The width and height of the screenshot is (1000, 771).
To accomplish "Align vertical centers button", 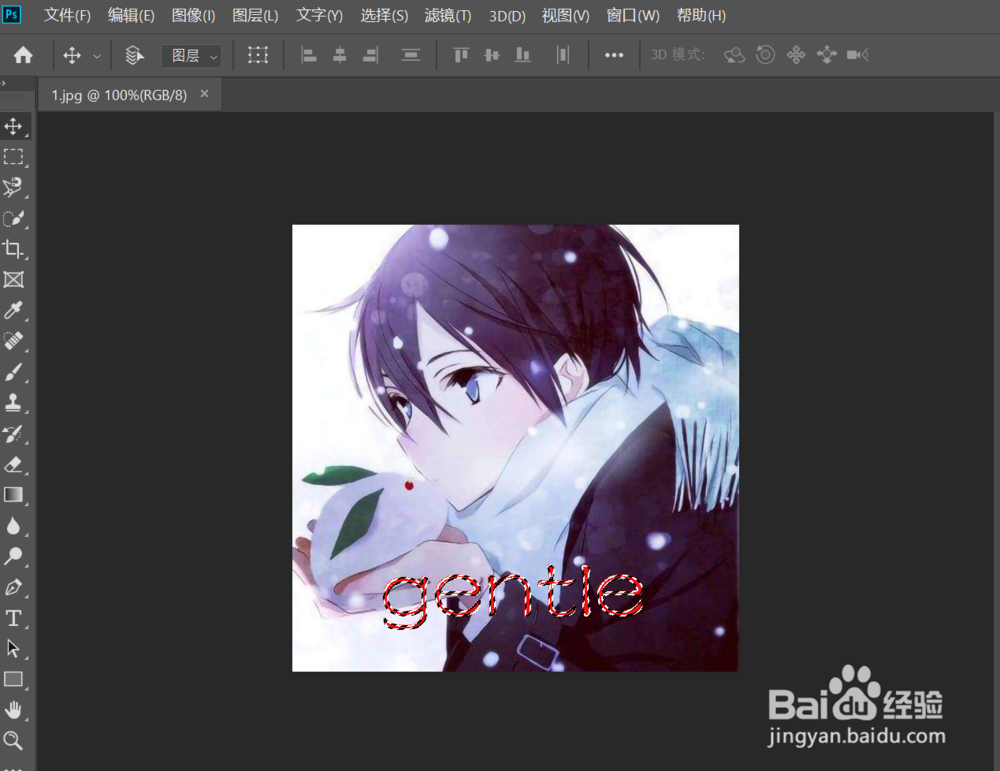I will 492,55.
